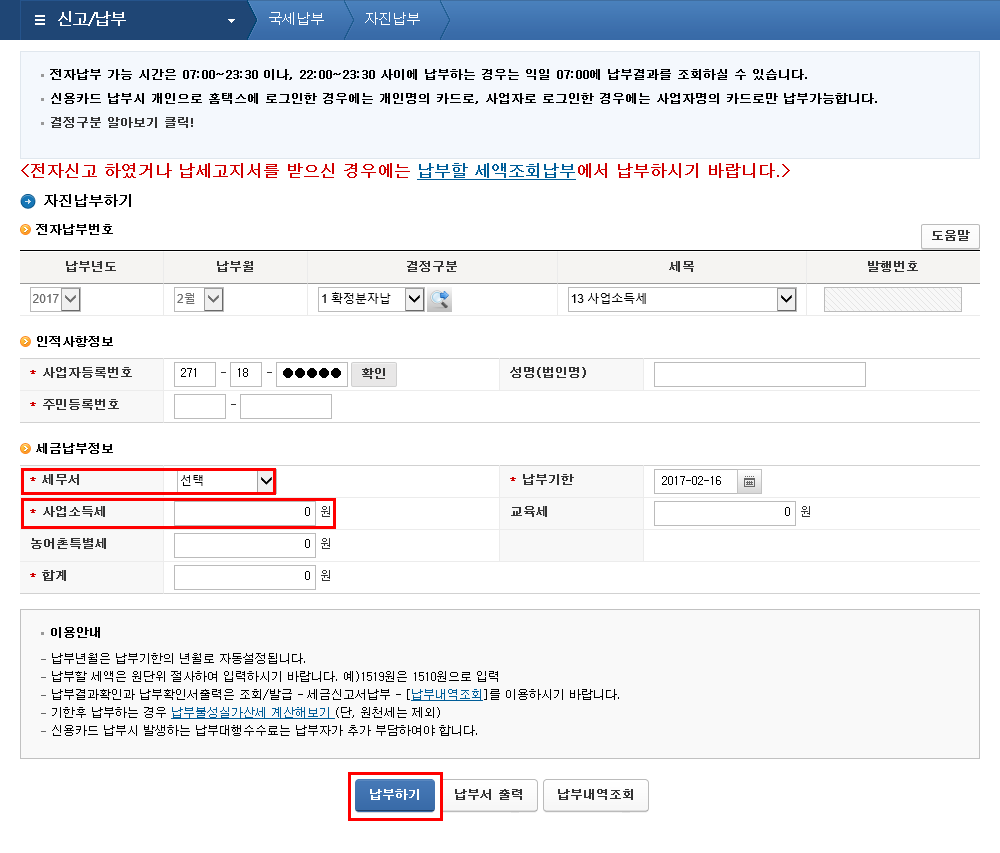
Task: Click the 합계 total amount field
Action: pyautogui.click(x=245, y=577)
